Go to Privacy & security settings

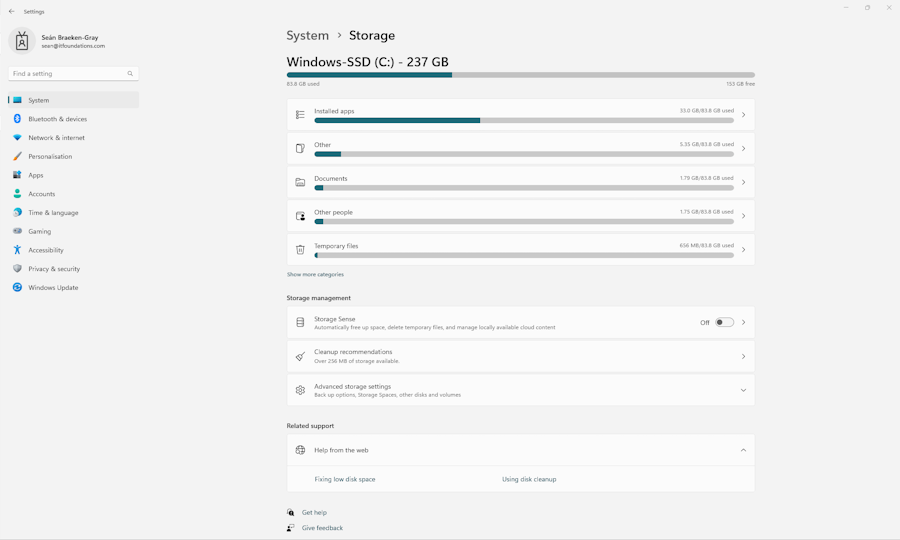tap(54, 269)
